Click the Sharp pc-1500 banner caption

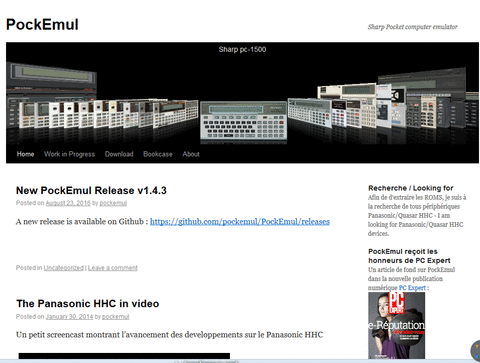[242, 49]
